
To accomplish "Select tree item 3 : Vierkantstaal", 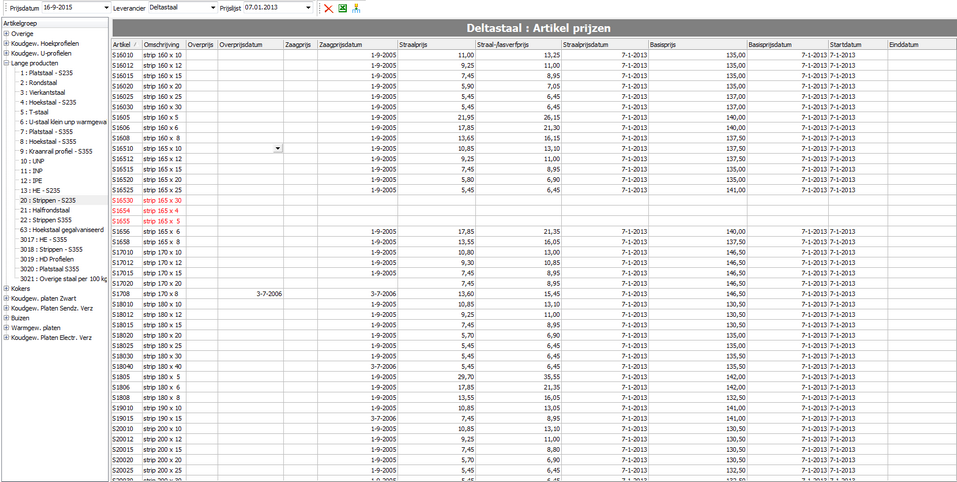I will point(45,93).
